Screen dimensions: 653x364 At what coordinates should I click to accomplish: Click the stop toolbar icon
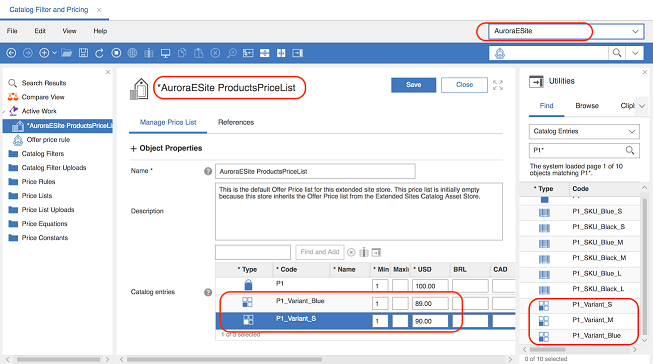tap(116, 53)
